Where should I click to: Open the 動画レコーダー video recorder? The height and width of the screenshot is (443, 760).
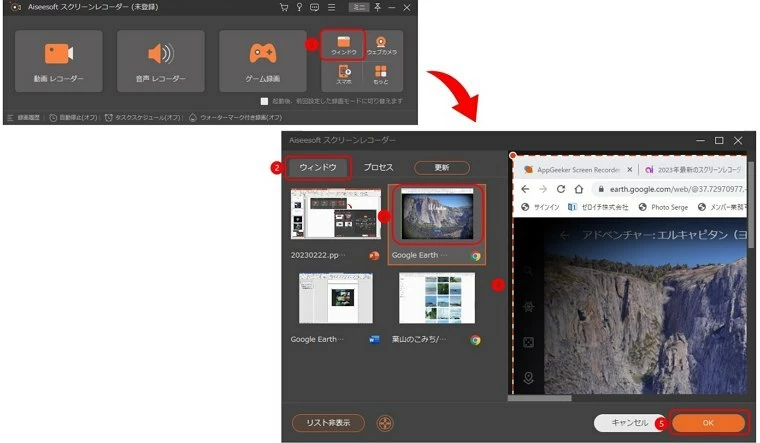coord(58,61)
